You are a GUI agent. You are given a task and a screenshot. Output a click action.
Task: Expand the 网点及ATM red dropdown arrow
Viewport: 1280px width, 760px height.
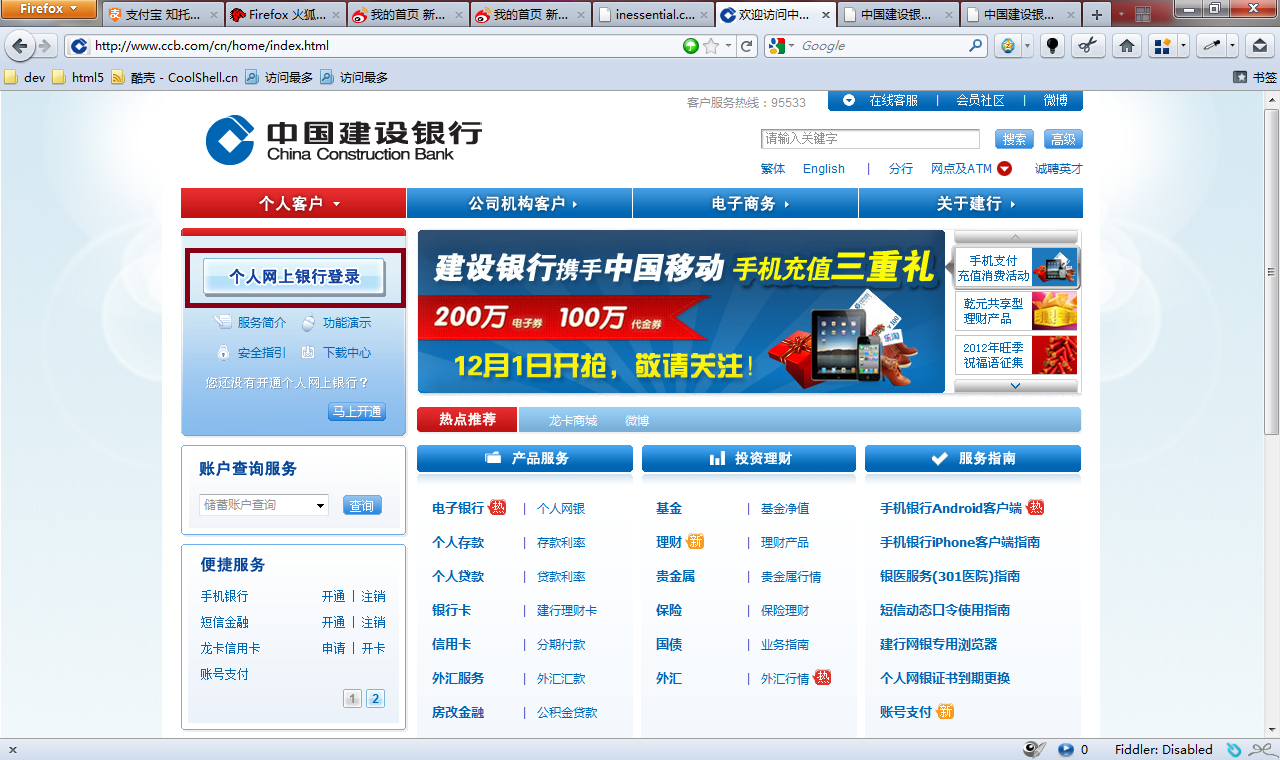(x=1004, y=169)
